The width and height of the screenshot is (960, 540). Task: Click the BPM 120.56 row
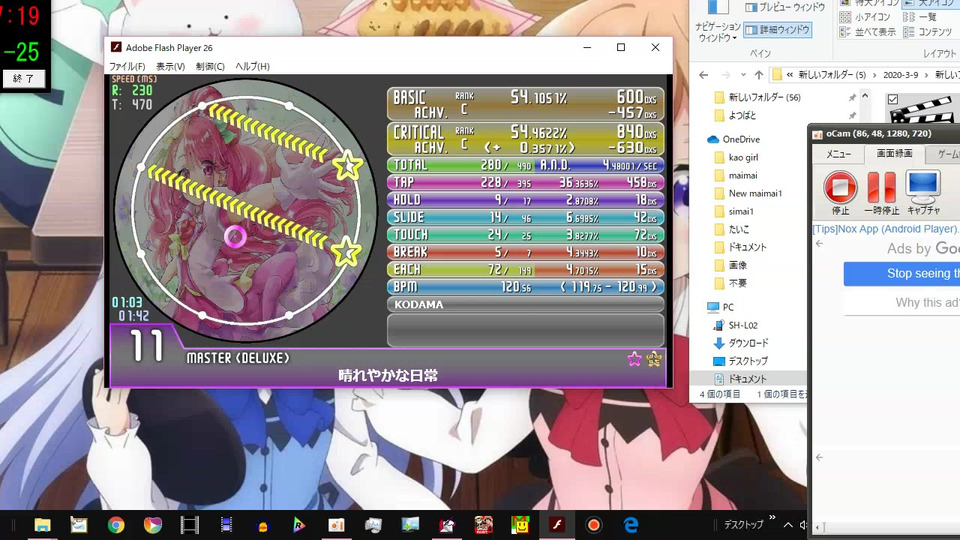coord(525,287)
